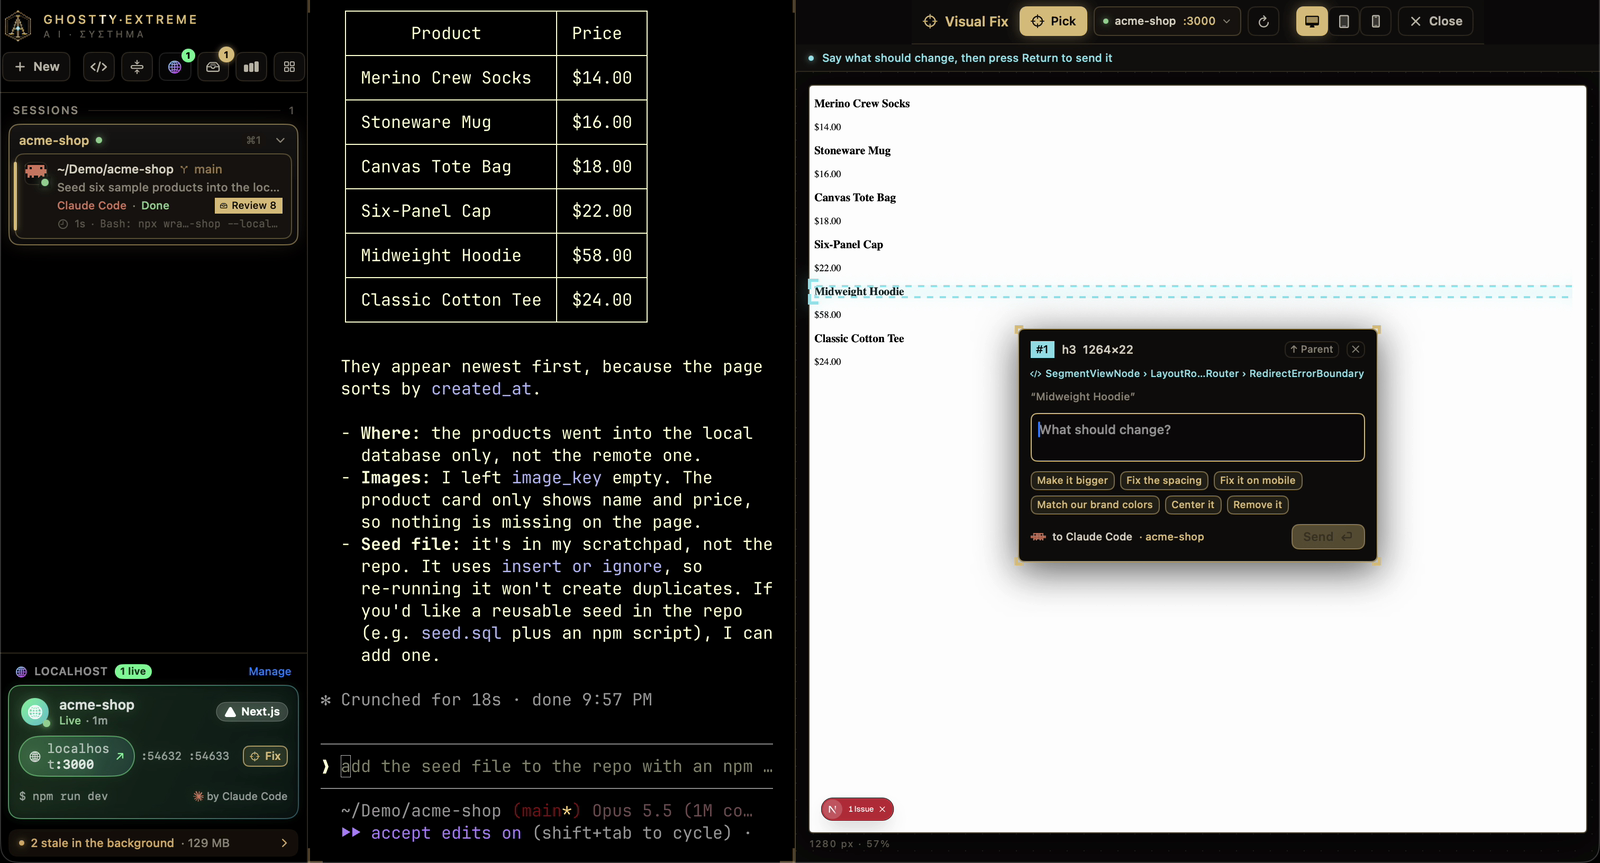1600x863 pixels.
Task: Click the Match our brand colors chip
Action: (x=1095, y=505)
